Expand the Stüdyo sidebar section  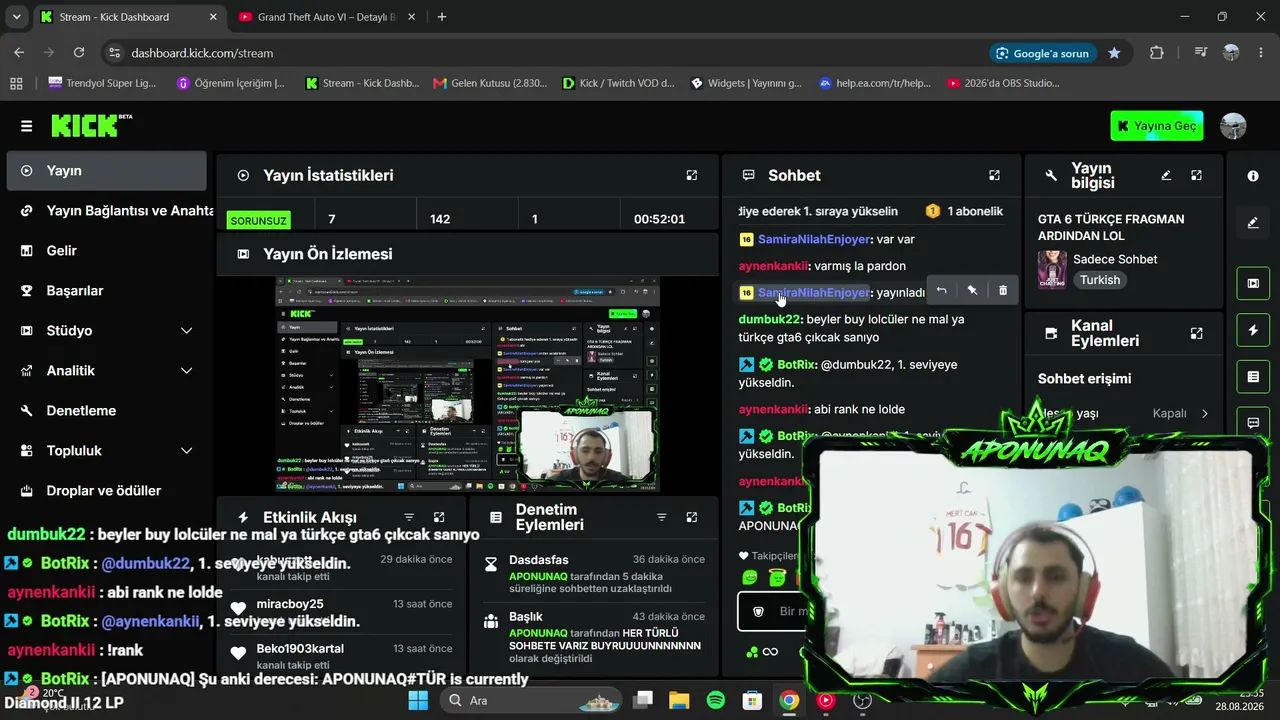point(186,331)
